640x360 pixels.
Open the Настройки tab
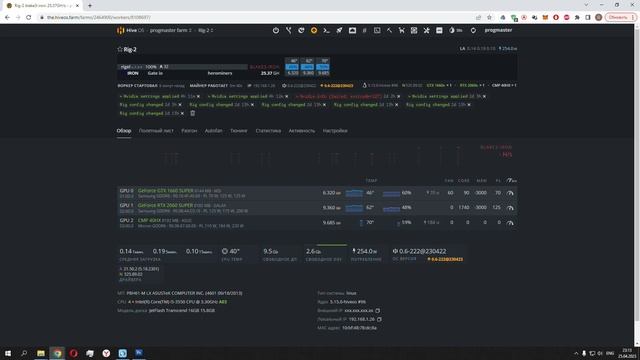[x=335, y=131]
